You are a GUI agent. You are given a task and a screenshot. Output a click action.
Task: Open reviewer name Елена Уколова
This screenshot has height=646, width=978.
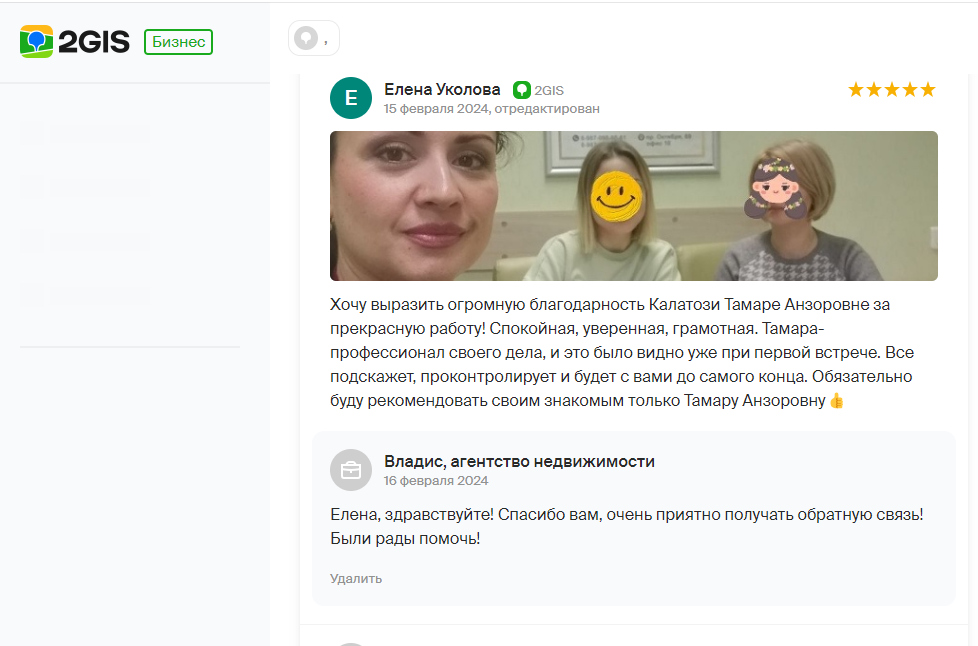[442, 90]
